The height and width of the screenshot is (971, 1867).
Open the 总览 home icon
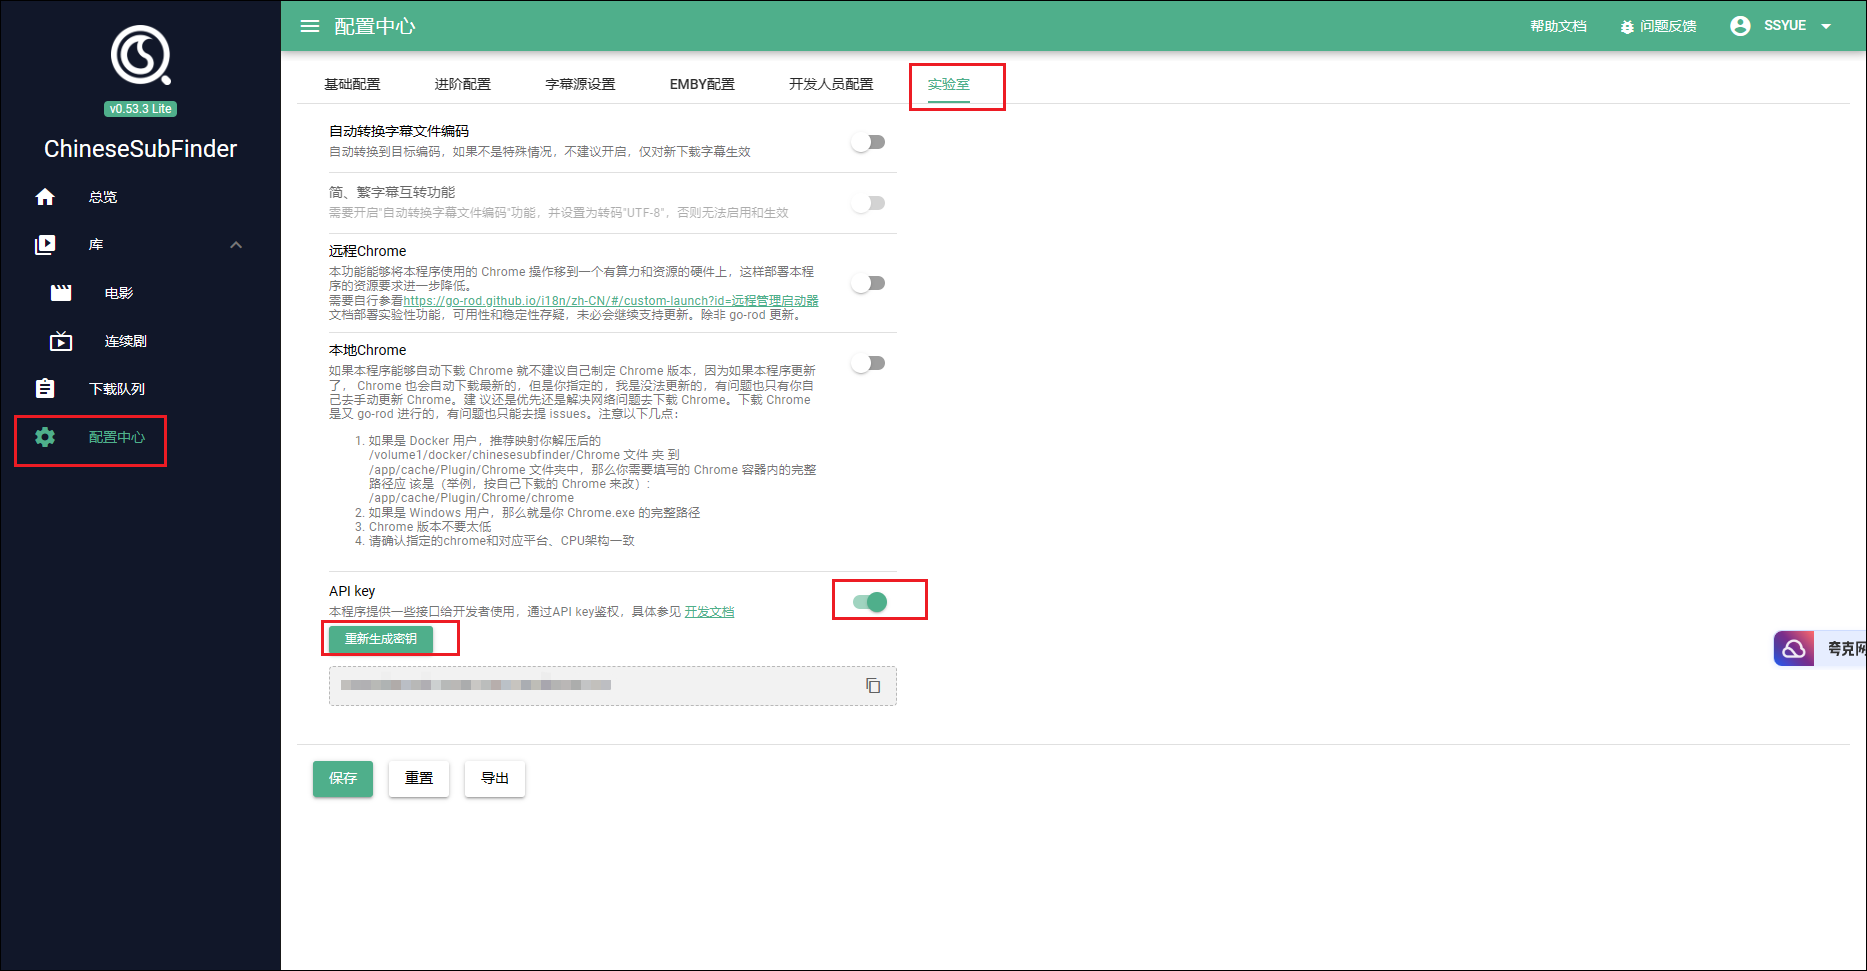(x=45, y=197)
